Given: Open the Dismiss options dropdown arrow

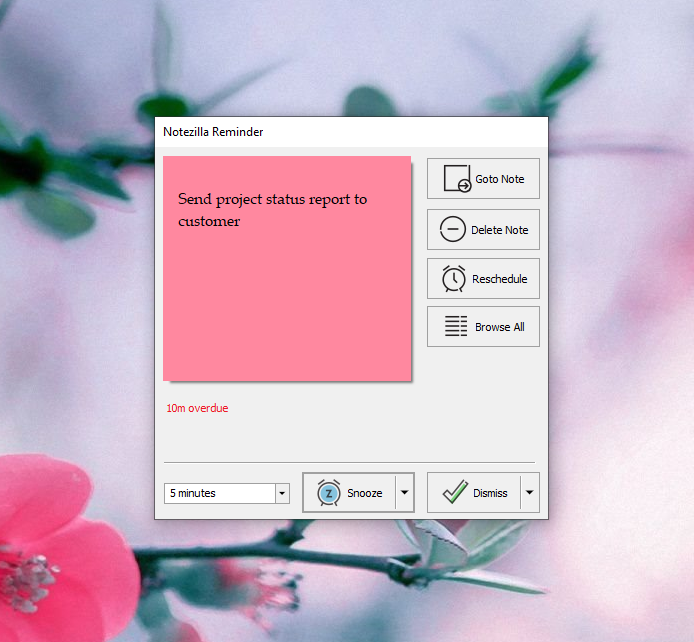Looking at the screenshot, I should pos(529,492).
